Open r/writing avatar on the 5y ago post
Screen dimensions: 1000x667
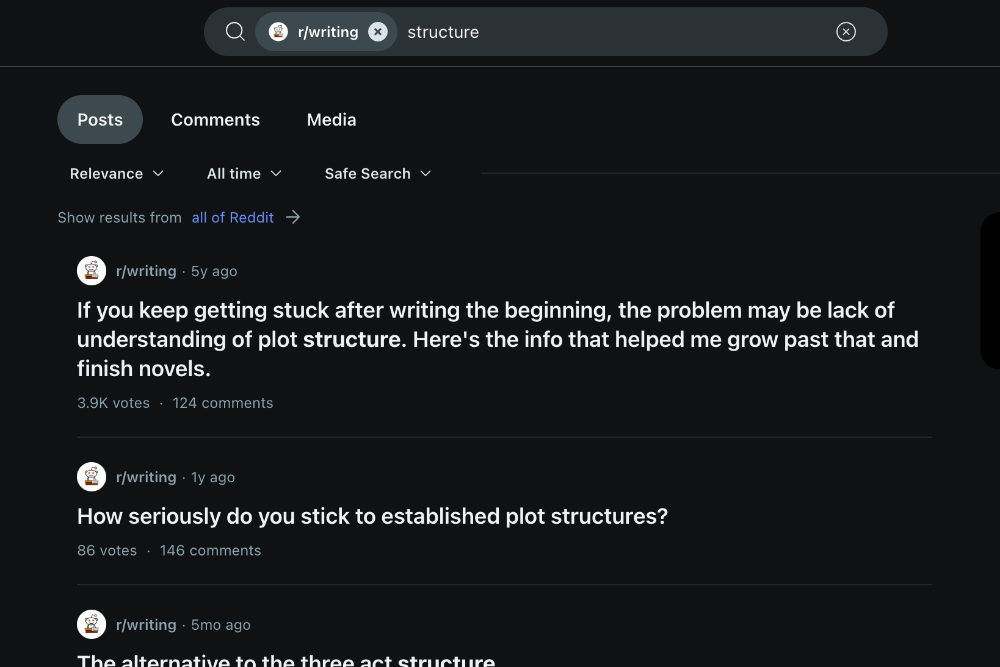(x=92, y=271)
